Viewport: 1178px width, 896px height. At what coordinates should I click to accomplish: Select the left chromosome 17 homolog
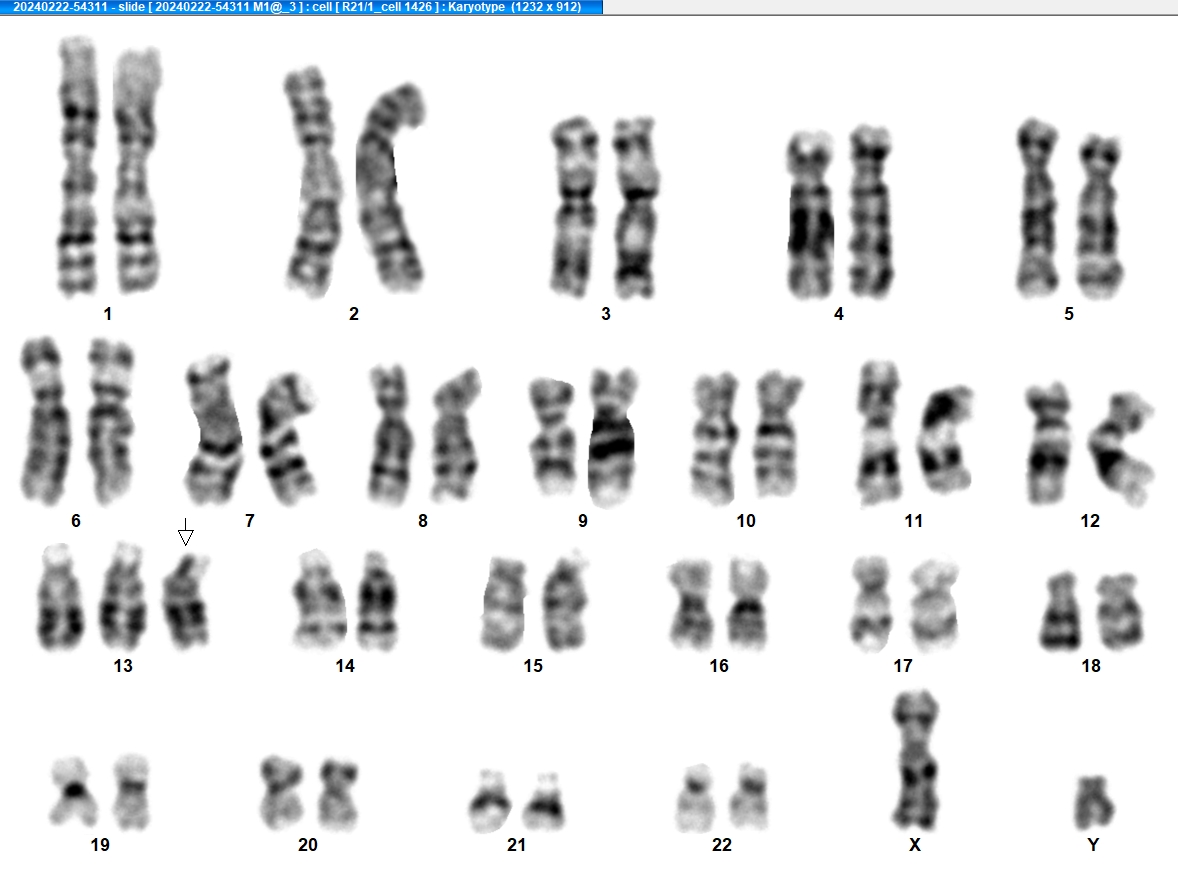[x=871, y=605]
